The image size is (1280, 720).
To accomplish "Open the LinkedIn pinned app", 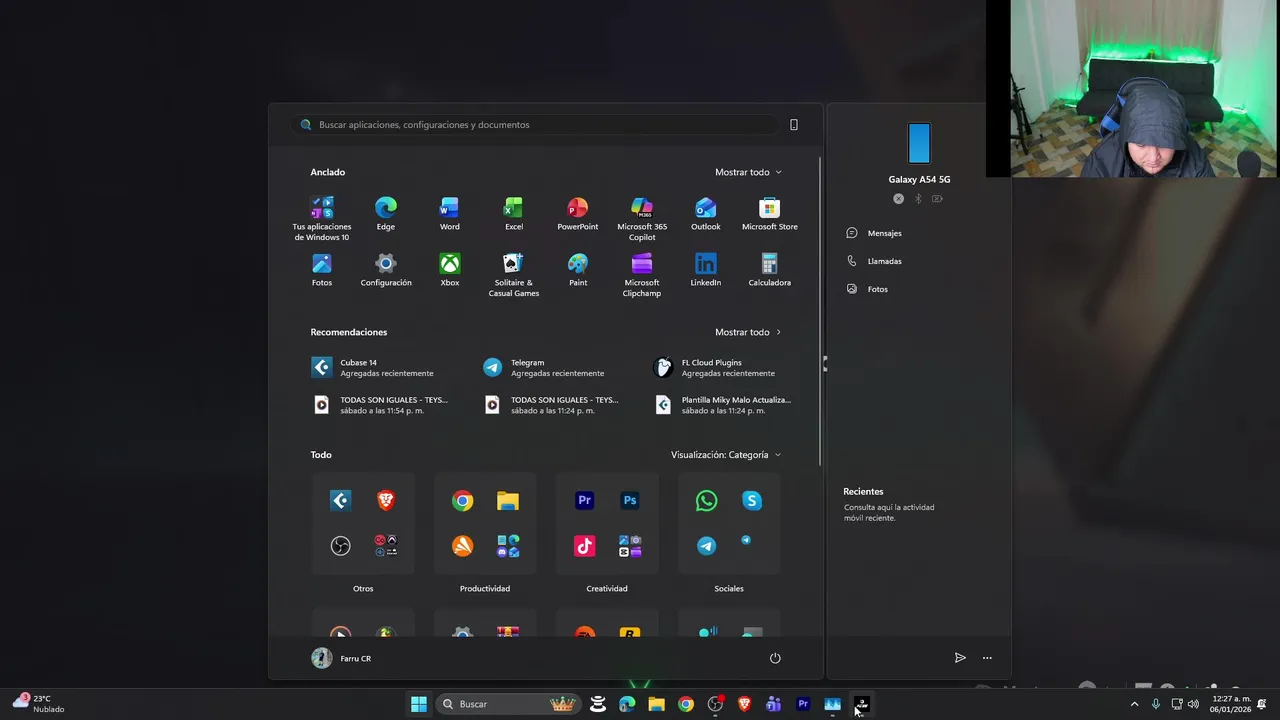I will tap(706, 270).
